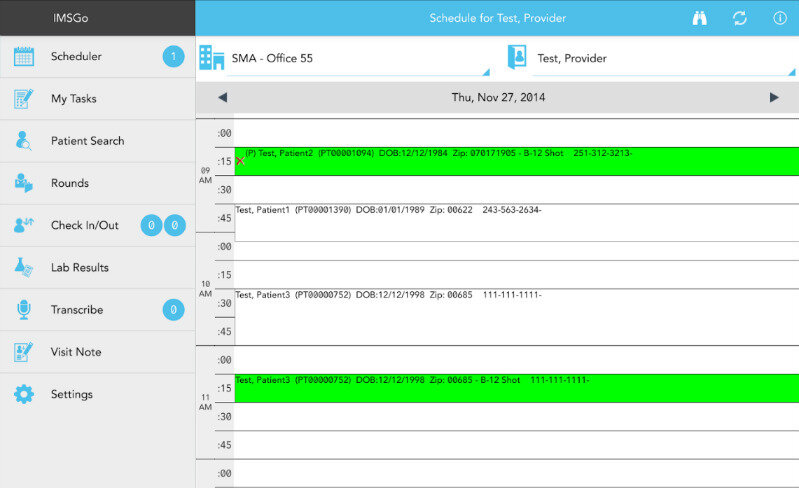Go to previous day arrow
The image size is (799, 488).
222,97
